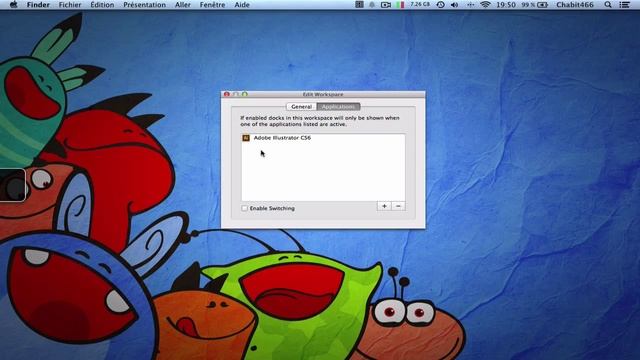Select Adobe Illustrator CS6 in list

coord(323,138)
